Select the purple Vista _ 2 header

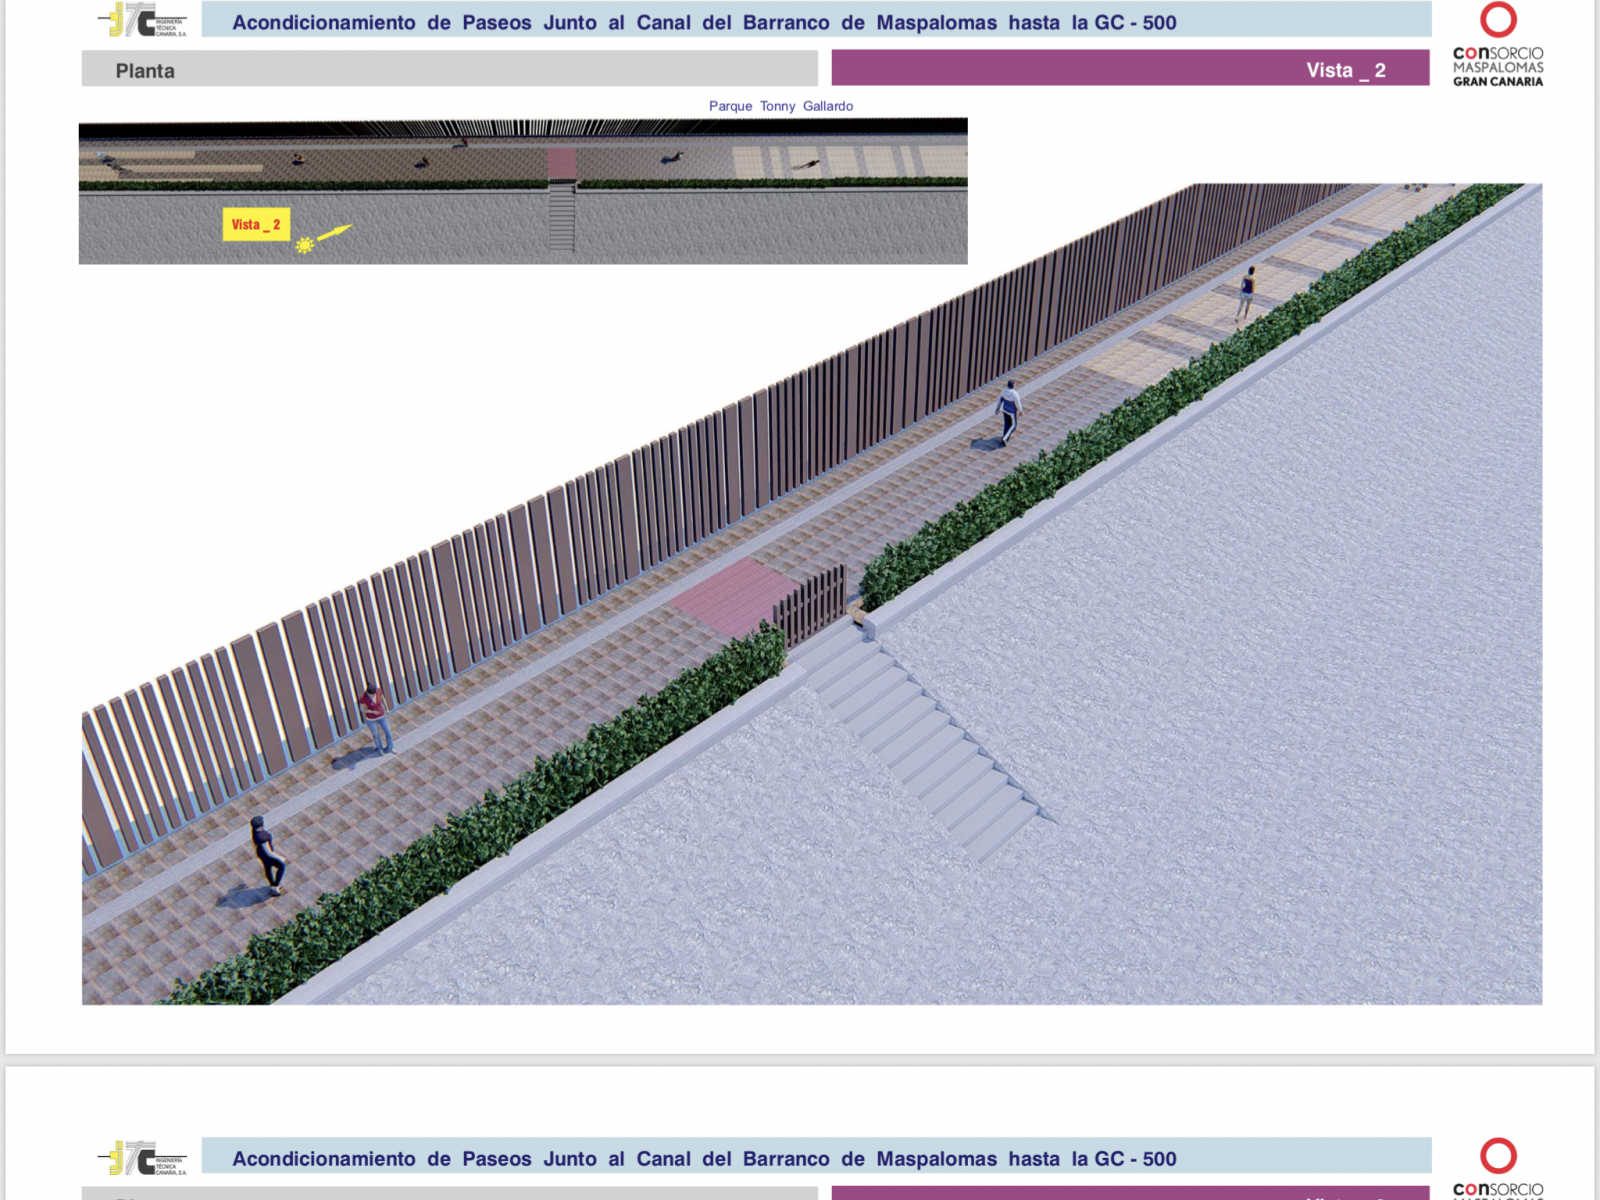1130,69
